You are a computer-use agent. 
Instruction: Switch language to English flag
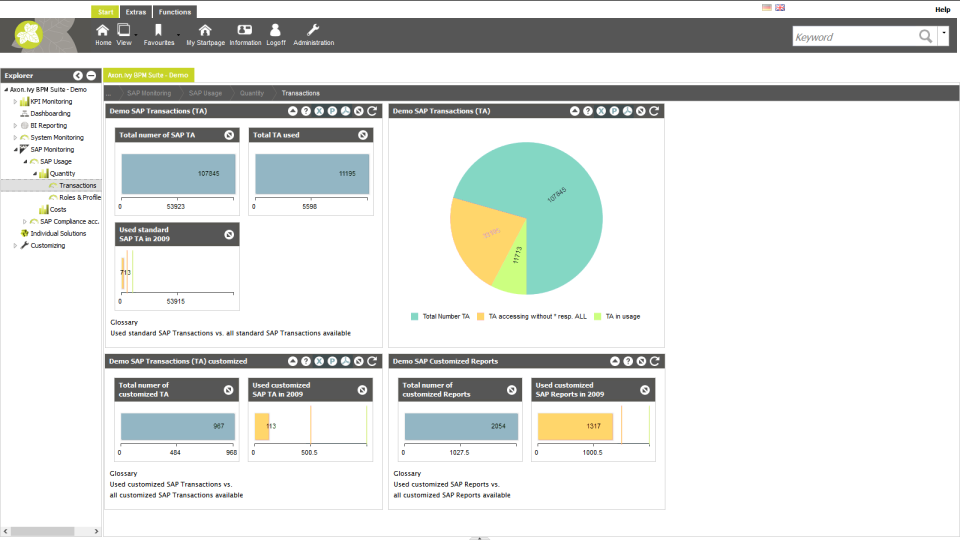pyautogui.click(x=780, y=7)
